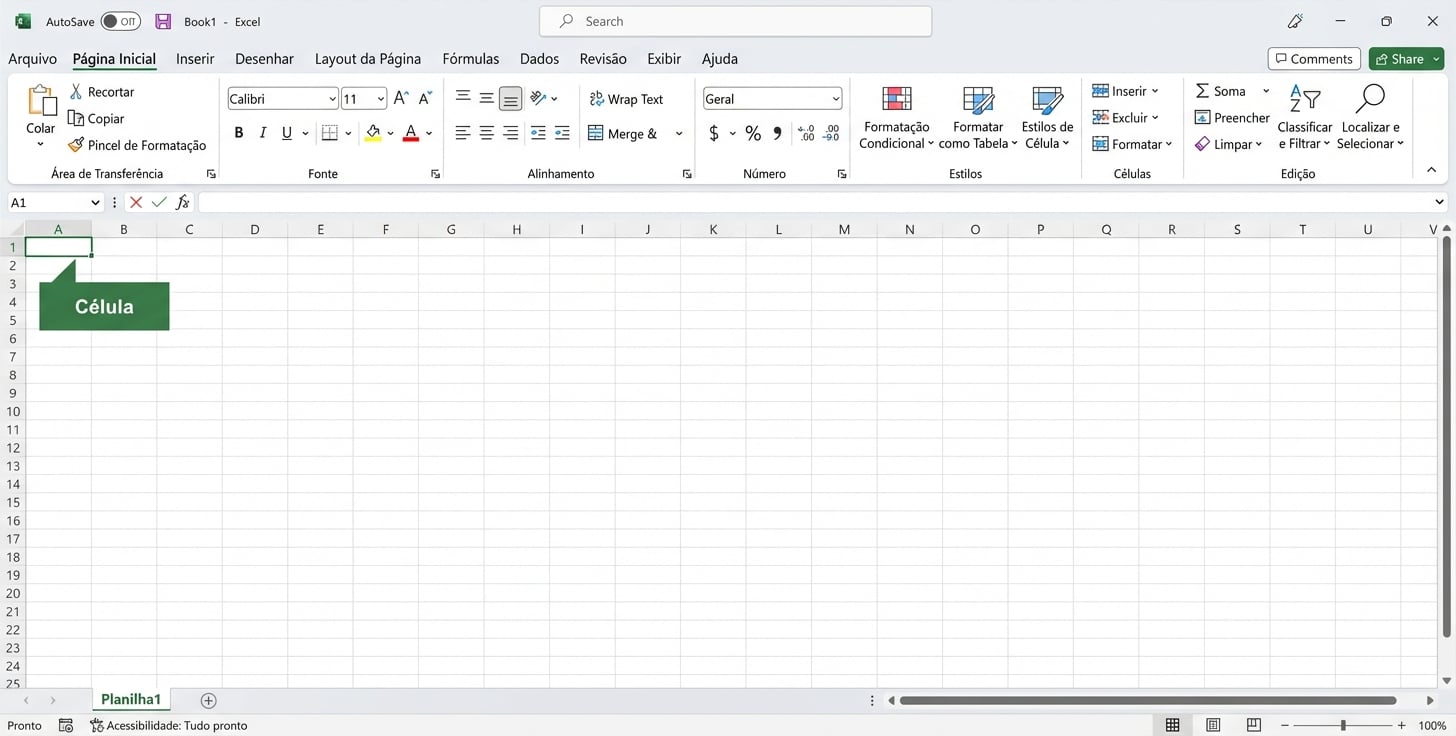The width and height of the screenshot is (1456, 736).
Task: Toggle underline formatting
Action: coord(287,133)
